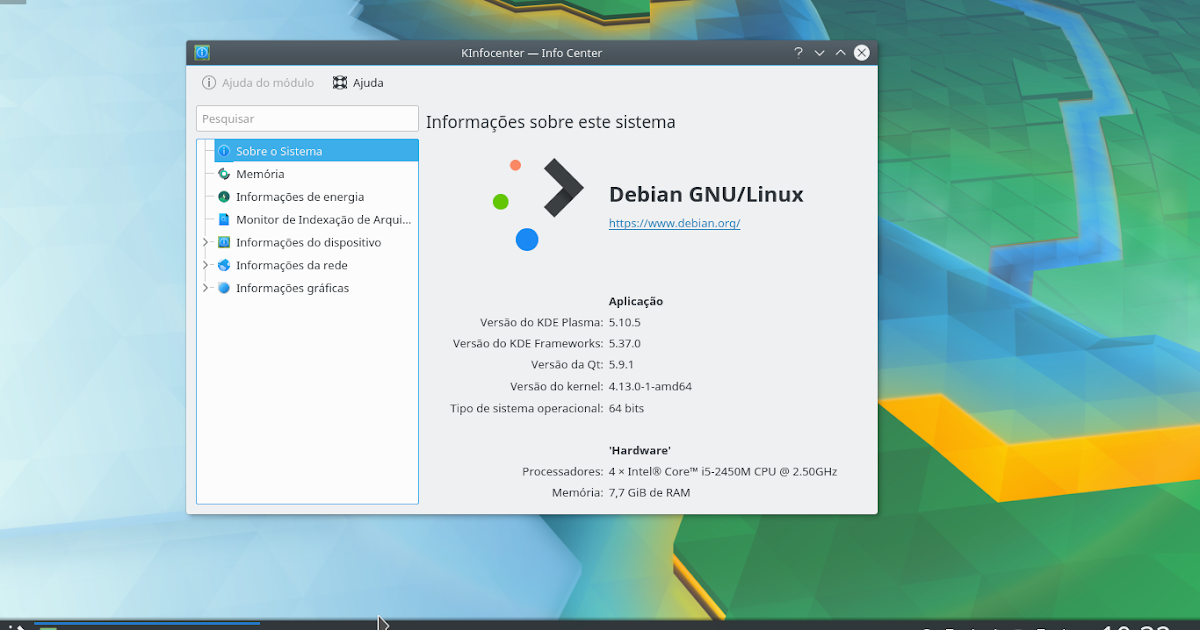Click the Monitor de Indexação file icon

pos(224,220)
